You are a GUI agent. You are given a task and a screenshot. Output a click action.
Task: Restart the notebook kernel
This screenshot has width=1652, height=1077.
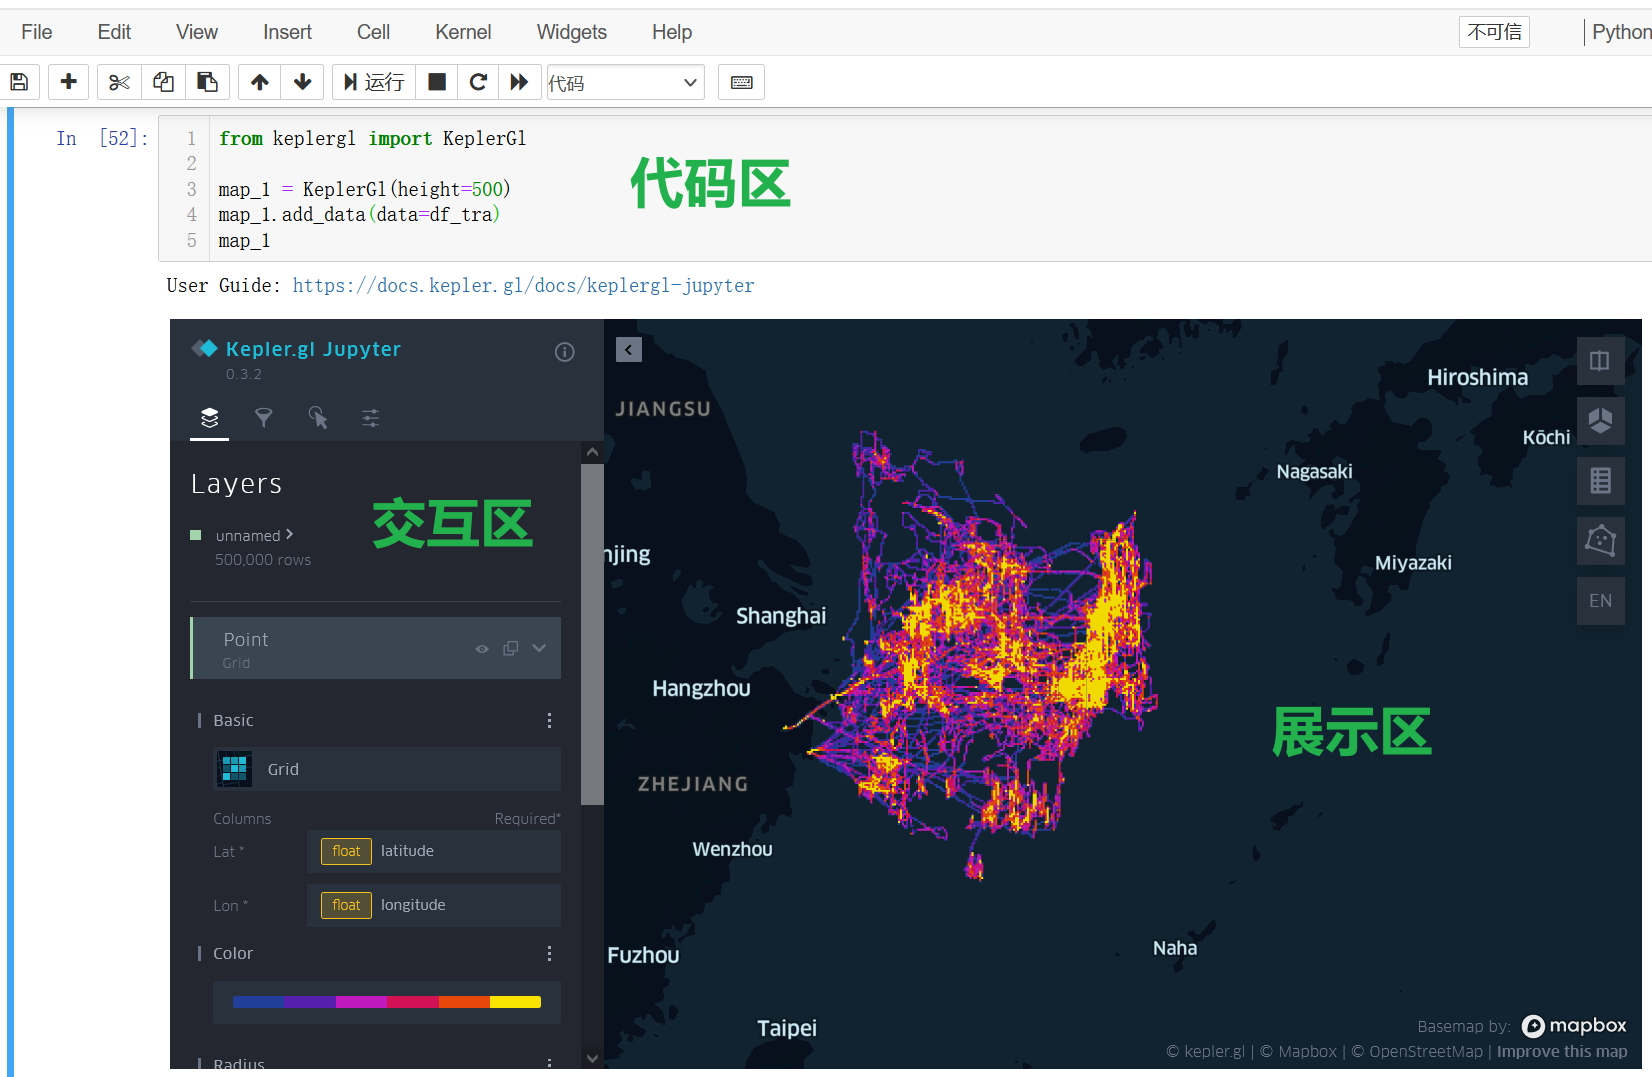click(478, 82)
